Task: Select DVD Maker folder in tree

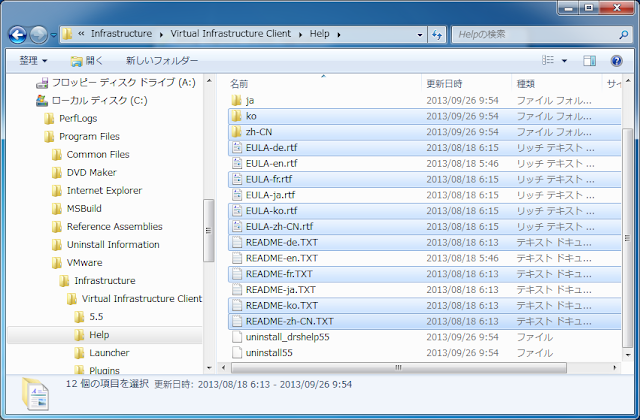Action: coord(84,173)
